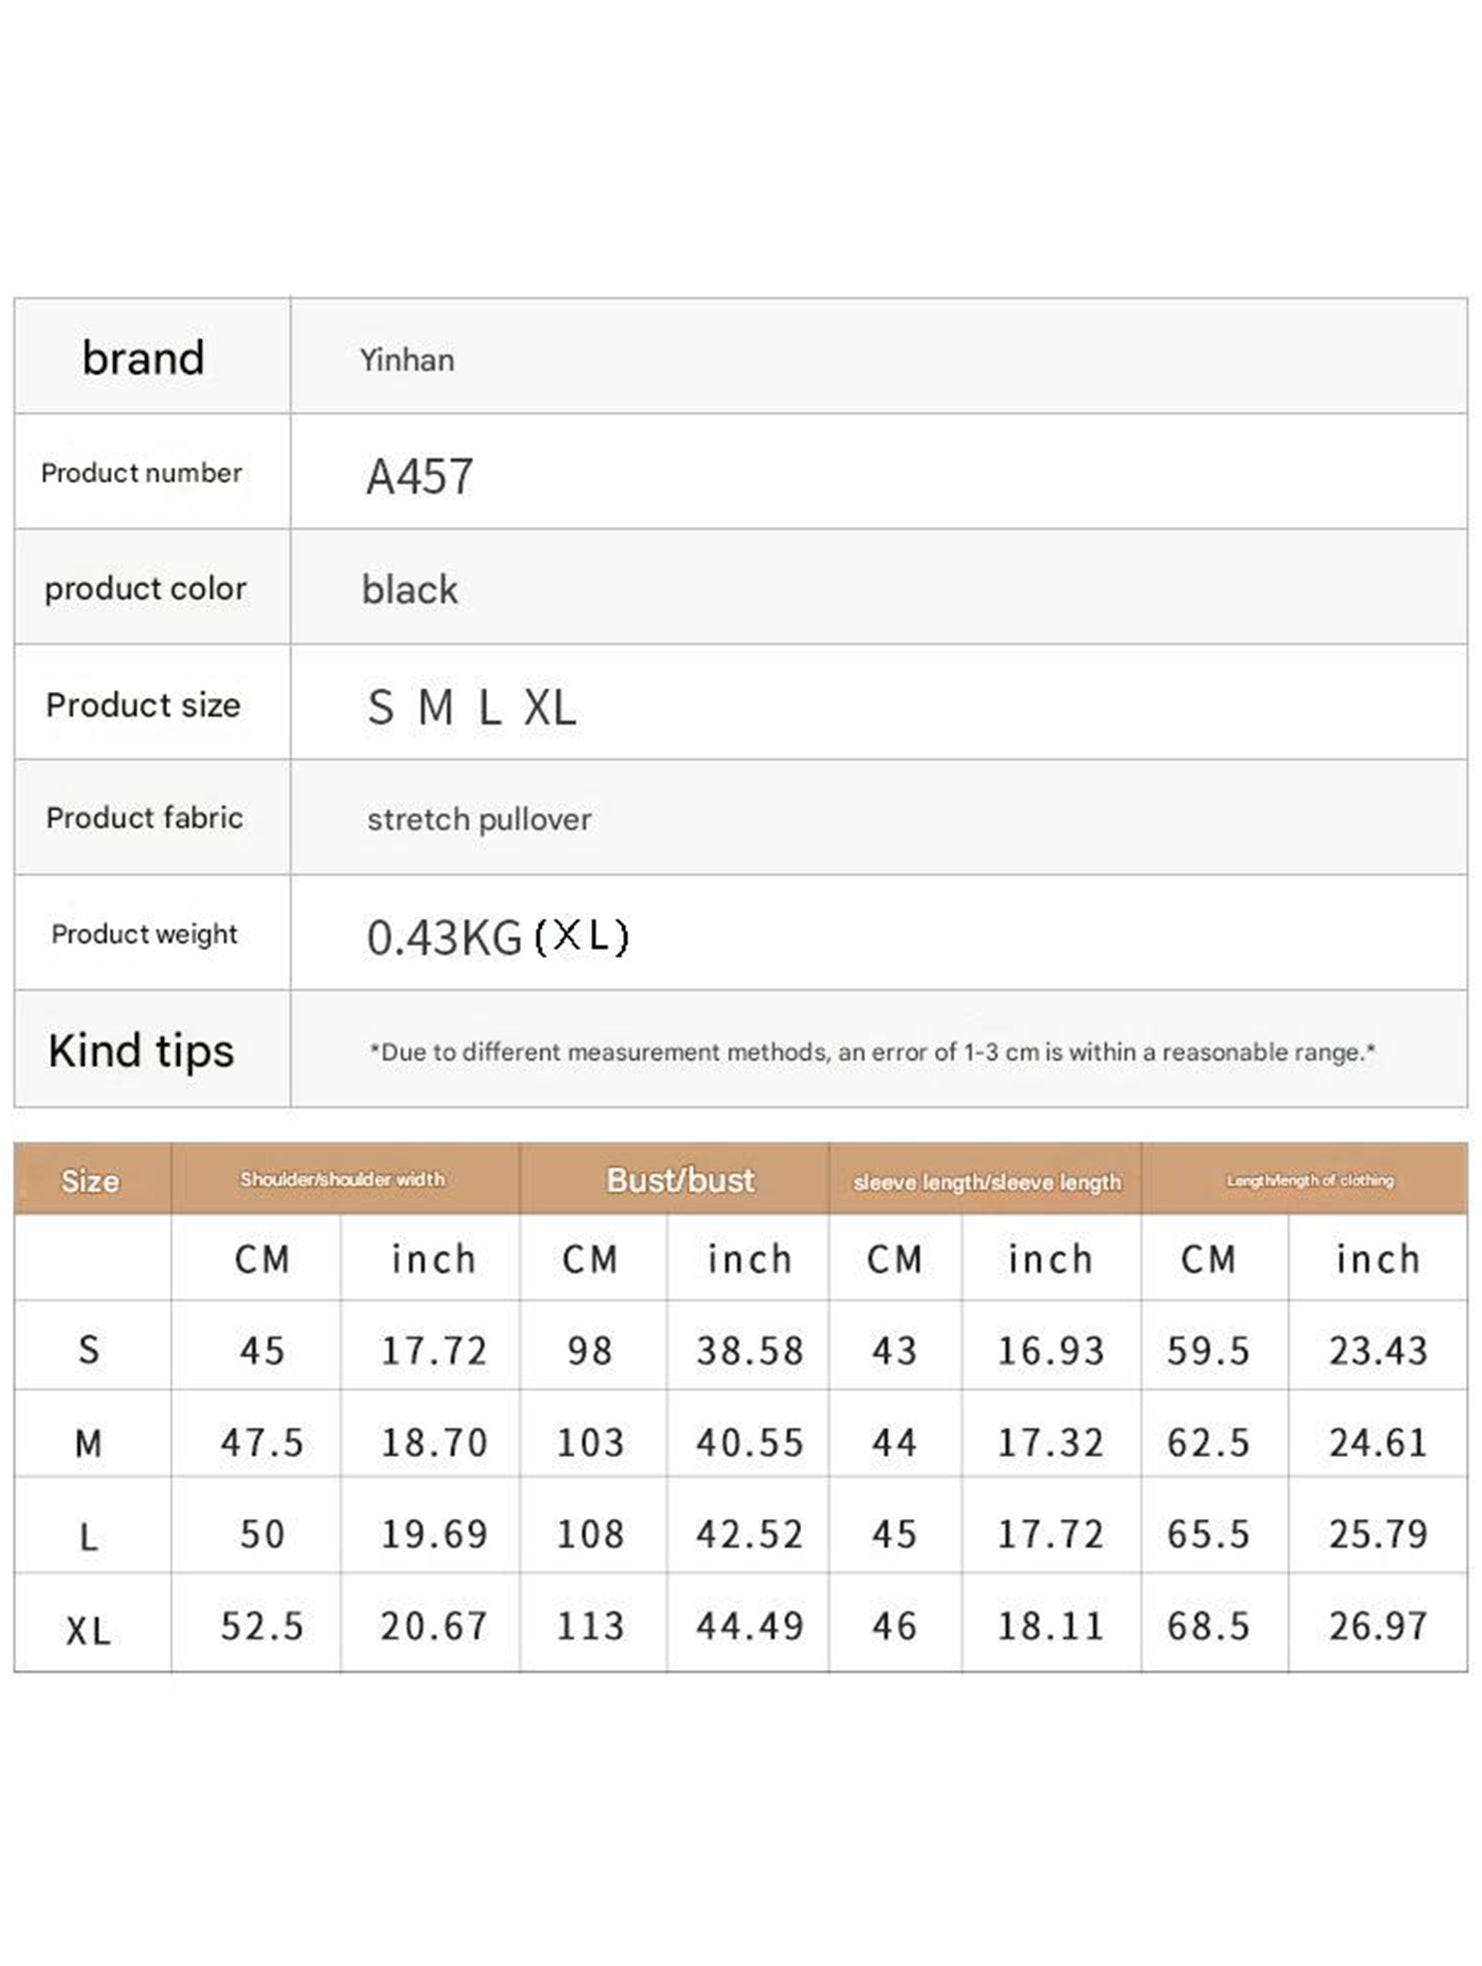Click the Kind tips measurement error note

pos(872,1052)
